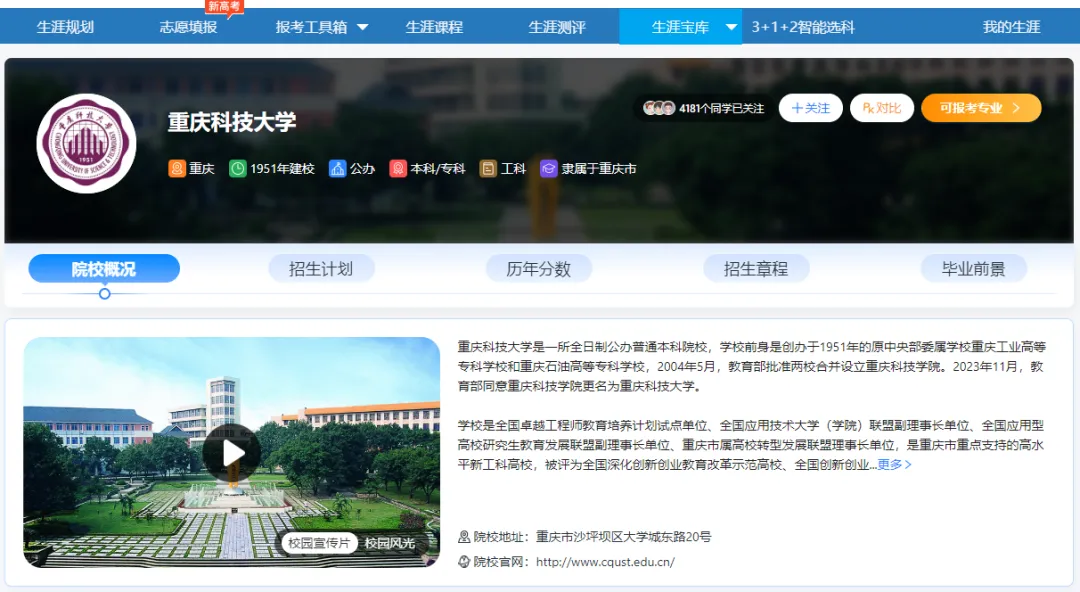Play the campus promotional video
Image resolution: width=1080 pixels, height=592 pixels.
pos(231,453)
